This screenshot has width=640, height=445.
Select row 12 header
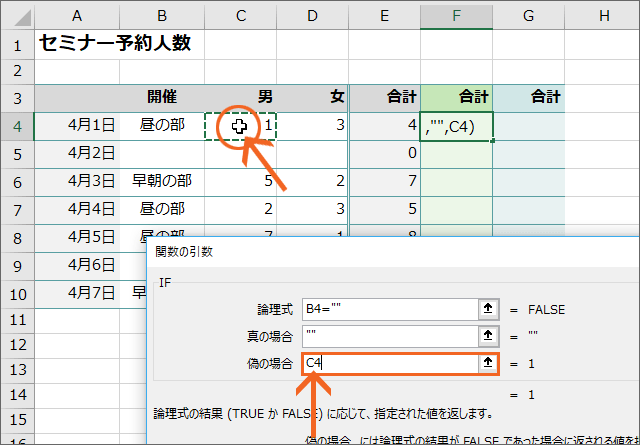click(18, 345)
